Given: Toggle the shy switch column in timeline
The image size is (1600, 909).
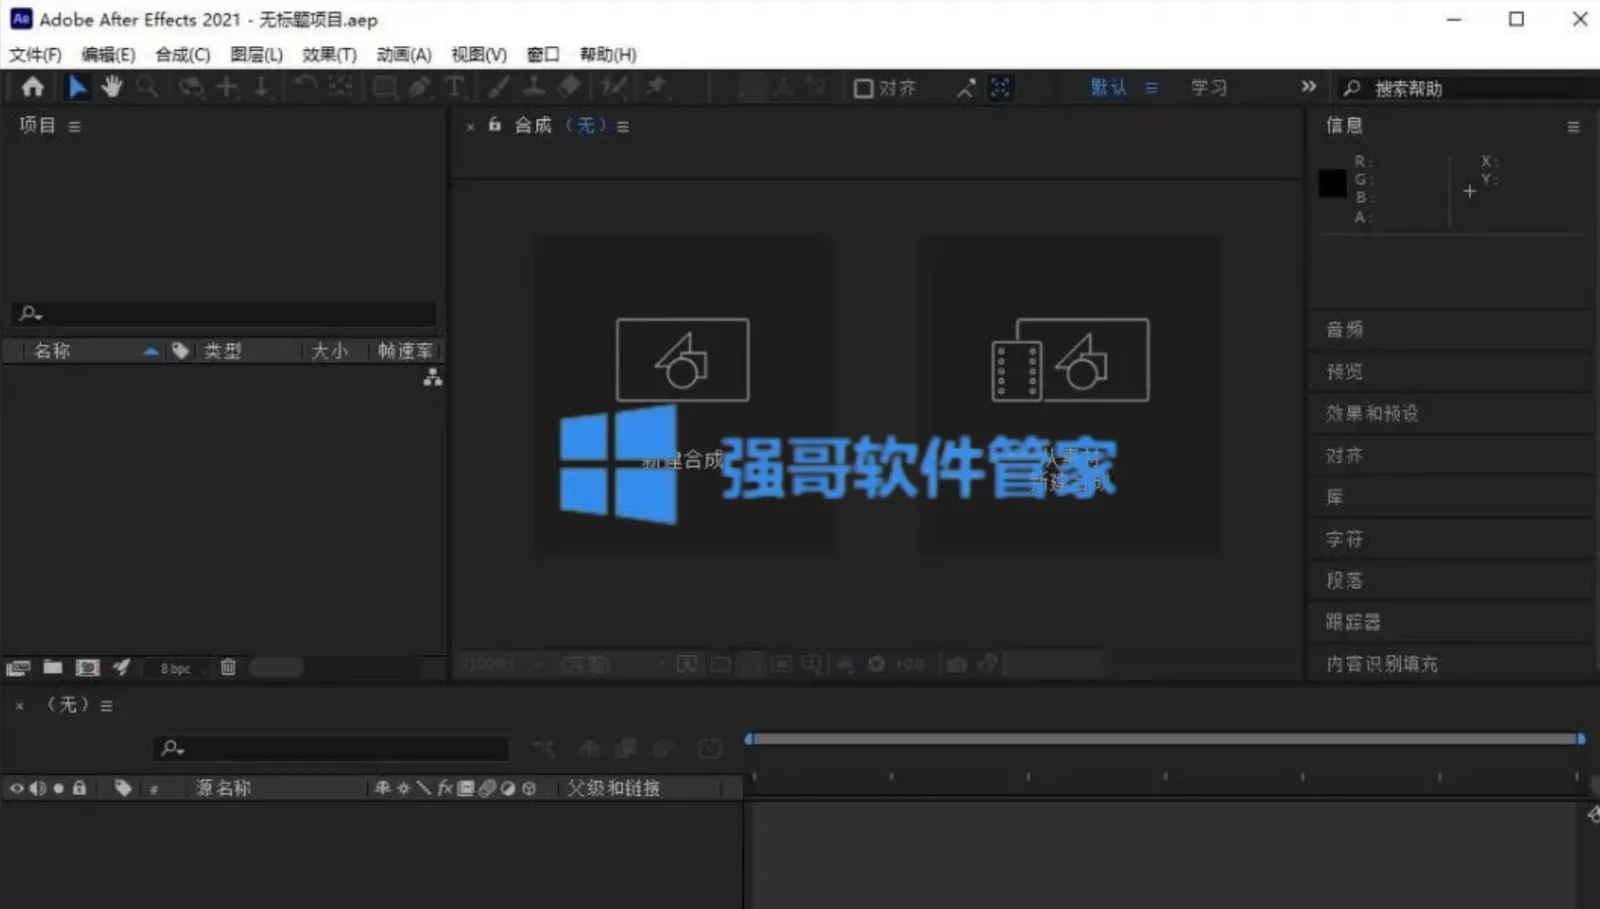Looking at the screenshot, I should pyautogui.click(x=382, y=788).
